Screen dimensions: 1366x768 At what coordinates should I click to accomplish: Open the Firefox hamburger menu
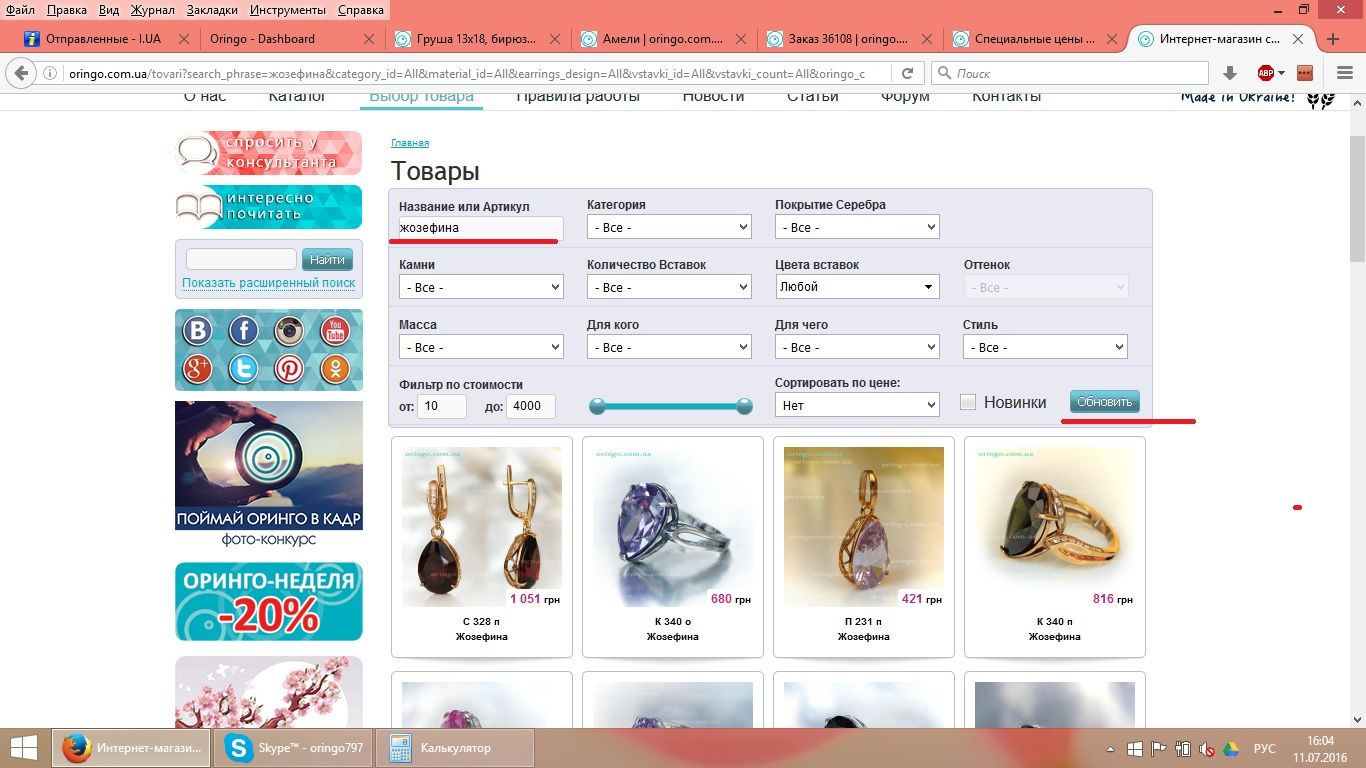[x=1345, y=73]
